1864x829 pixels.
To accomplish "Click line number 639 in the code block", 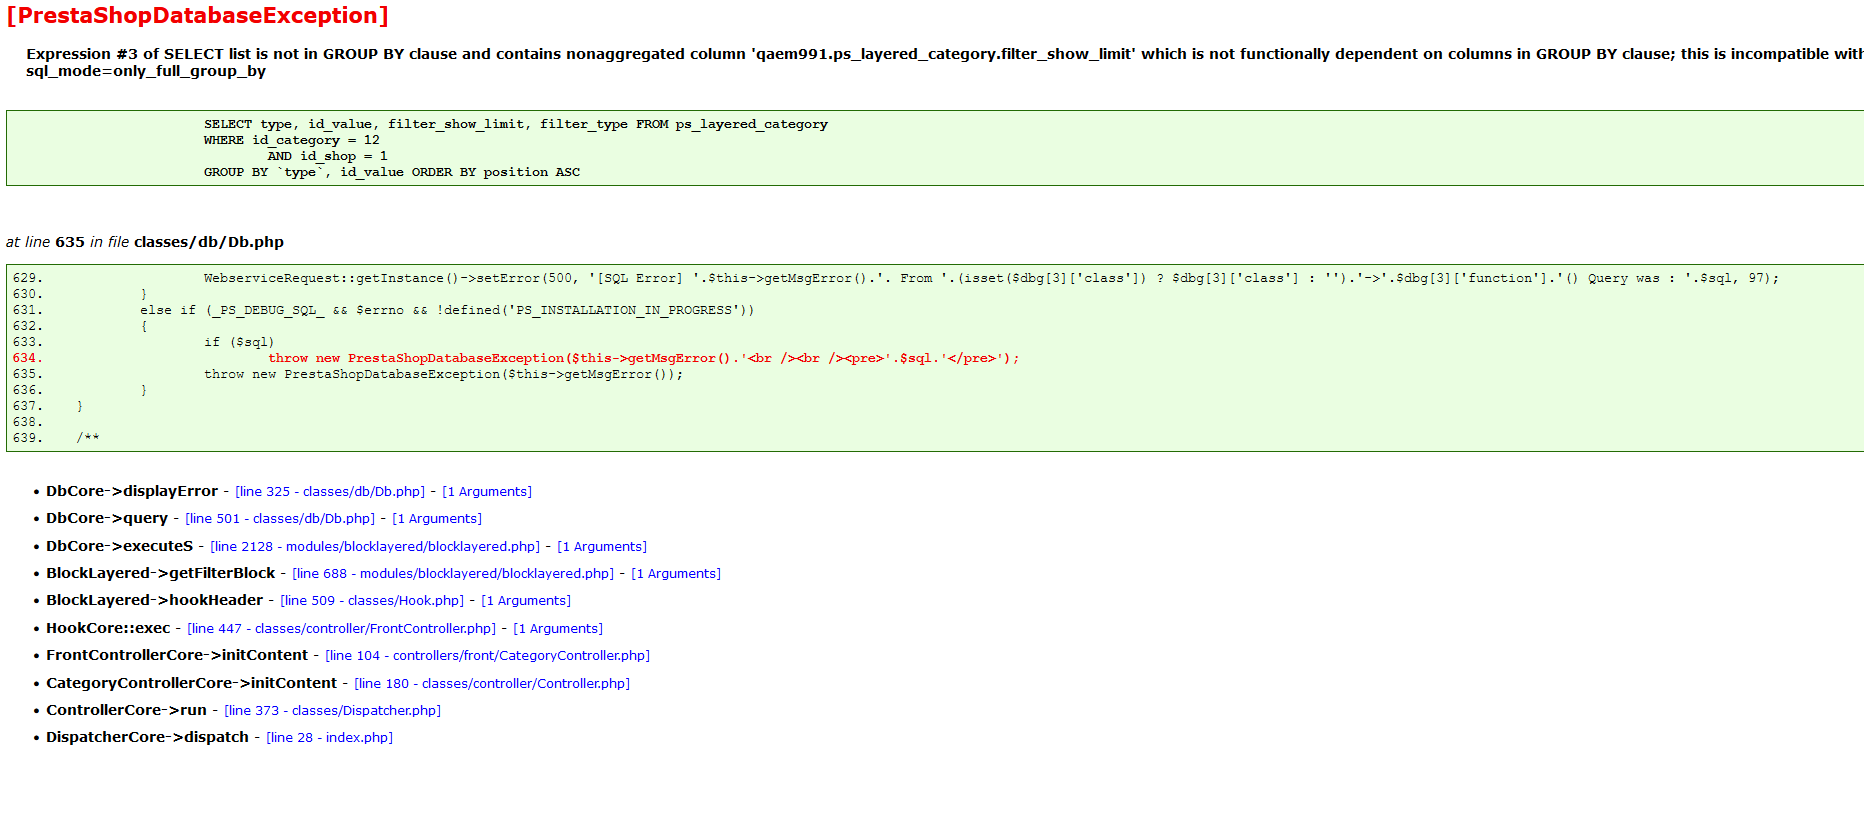I will click(x=27, y=438).
